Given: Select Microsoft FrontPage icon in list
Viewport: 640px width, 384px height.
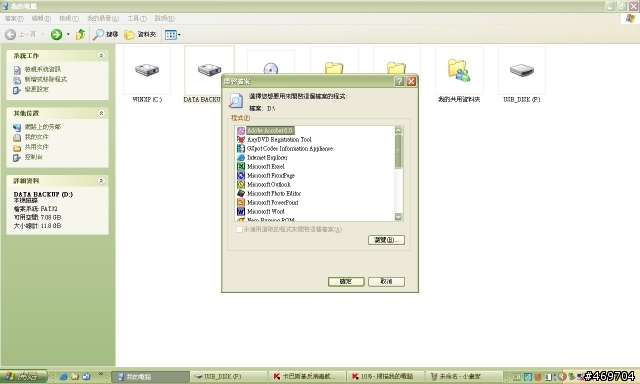Looking at the screenshot, I should point(241,175).
